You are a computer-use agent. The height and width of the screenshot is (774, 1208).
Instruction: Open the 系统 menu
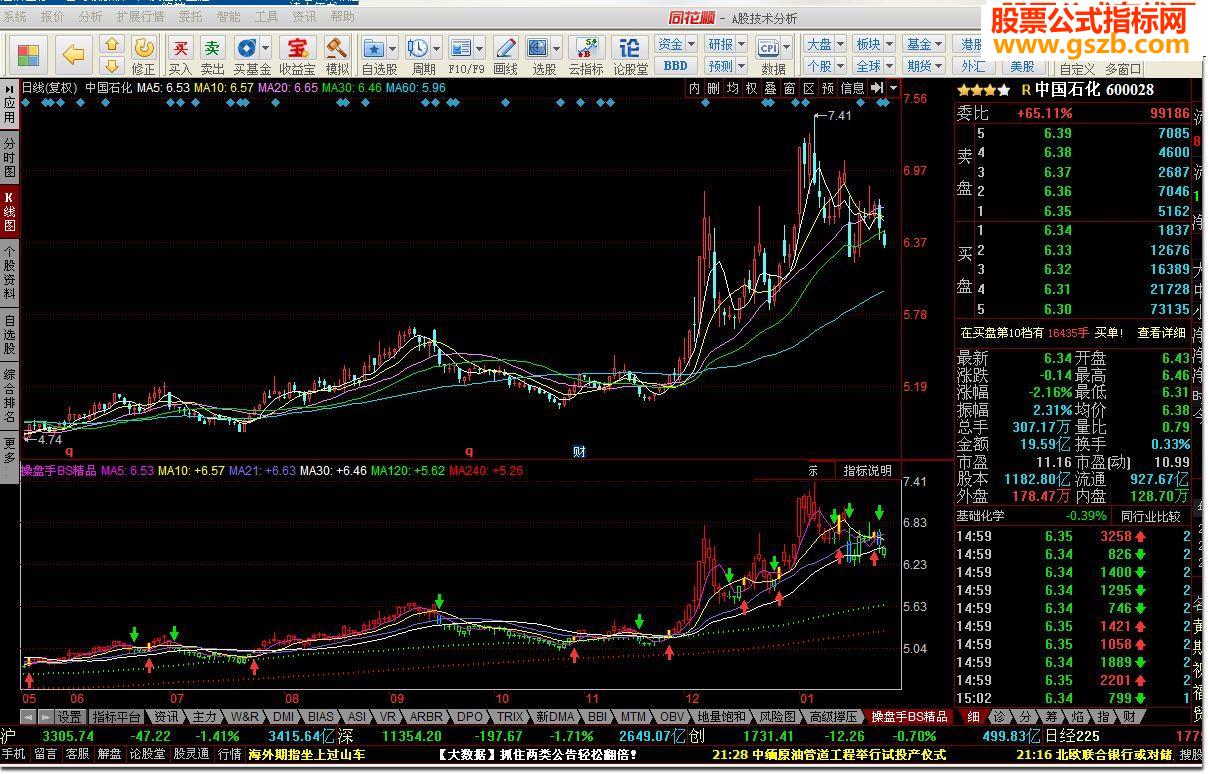pyautogui.click(x=15, y=17)
